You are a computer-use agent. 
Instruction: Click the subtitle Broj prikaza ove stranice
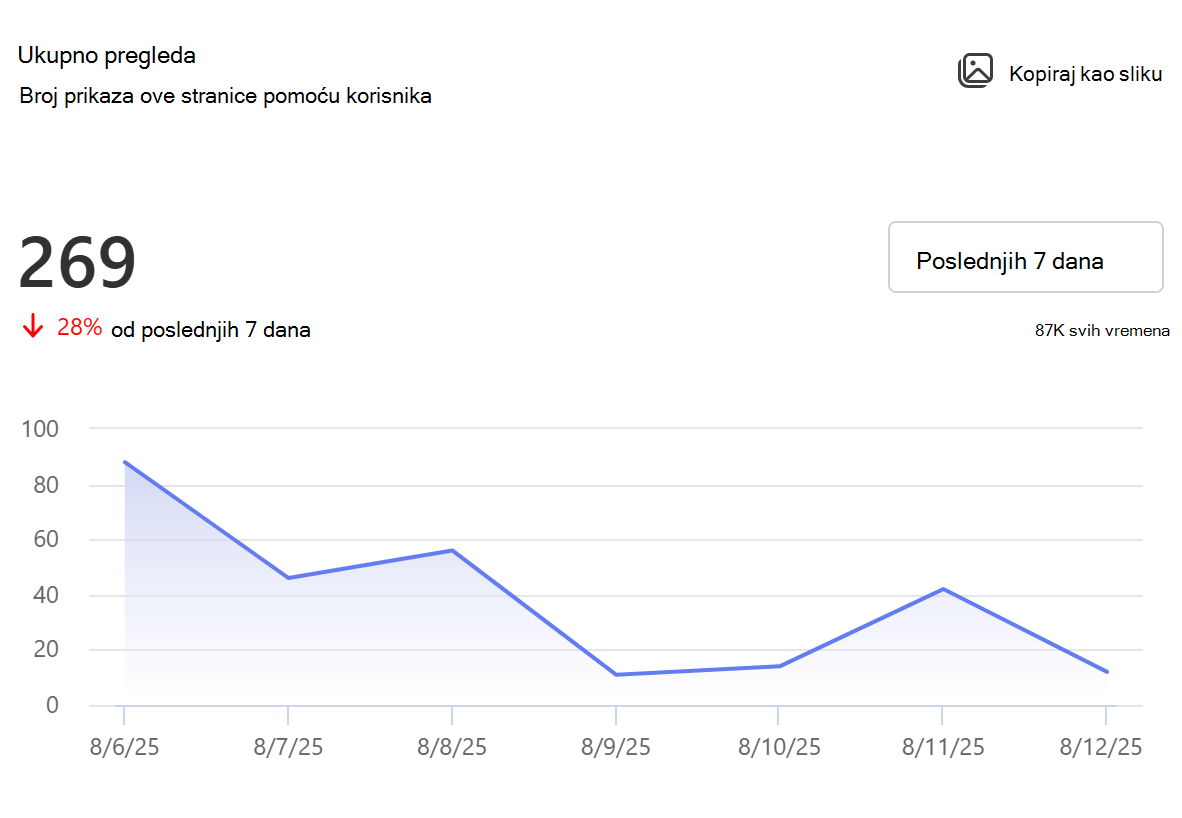pyautogui.click(x=225, y=97)
